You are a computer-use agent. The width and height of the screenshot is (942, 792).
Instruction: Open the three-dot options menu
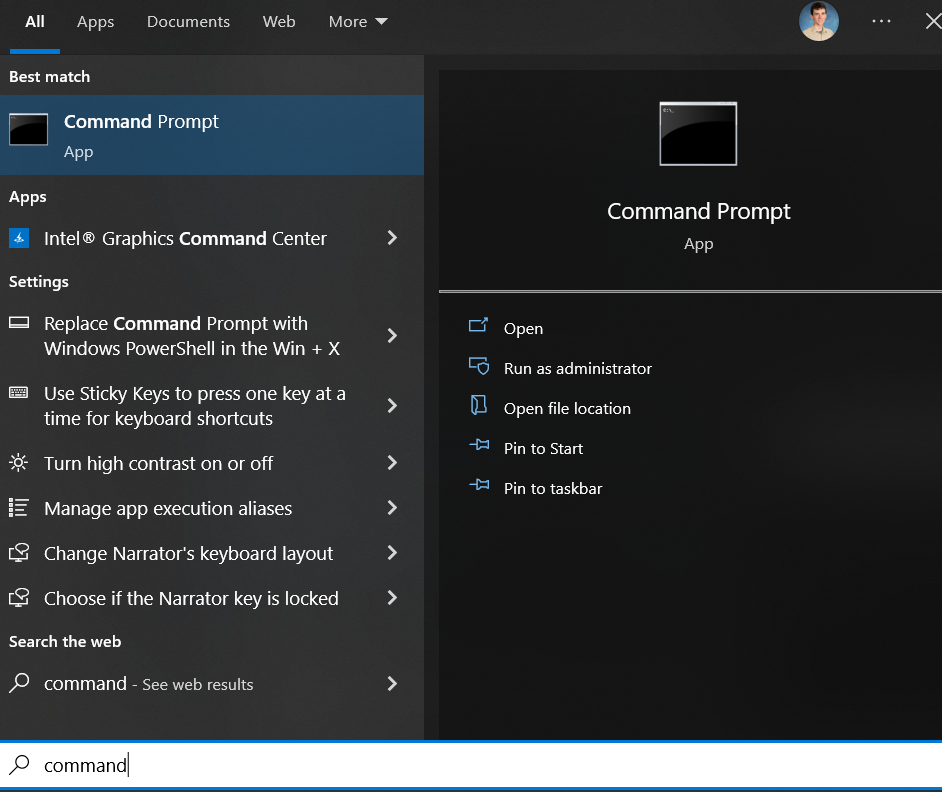point(881,21)
